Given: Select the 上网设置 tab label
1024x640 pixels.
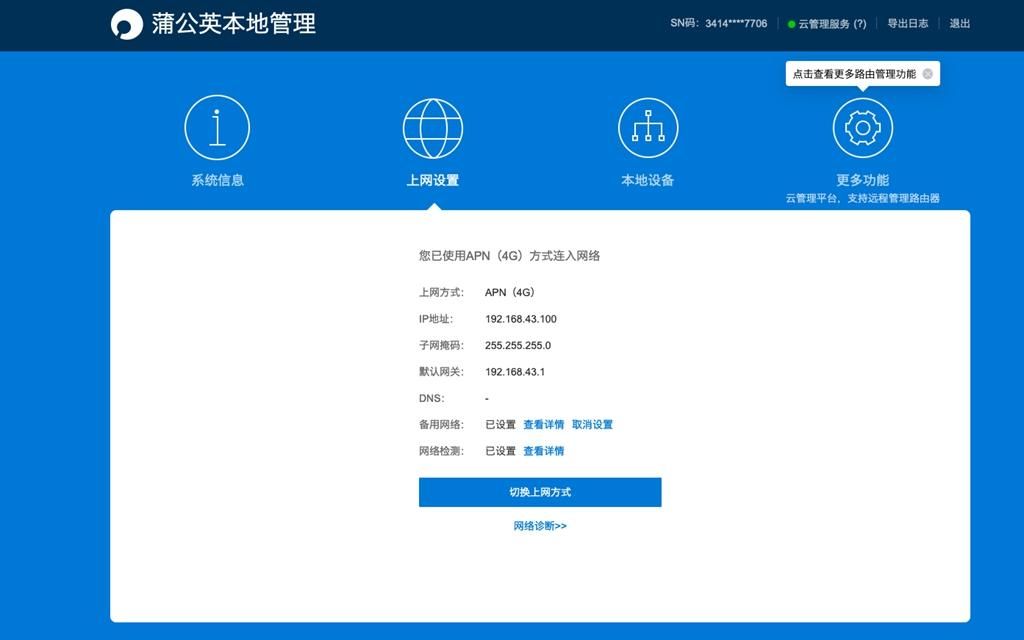Looking at the screenshot, I should (432, 180).
